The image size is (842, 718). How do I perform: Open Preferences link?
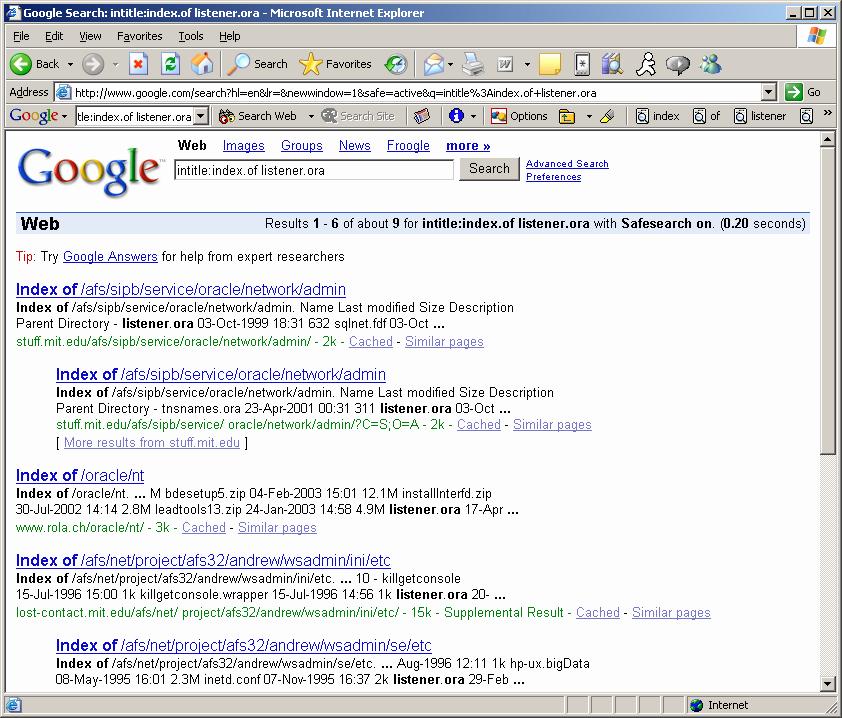click(x=554, y=177)
